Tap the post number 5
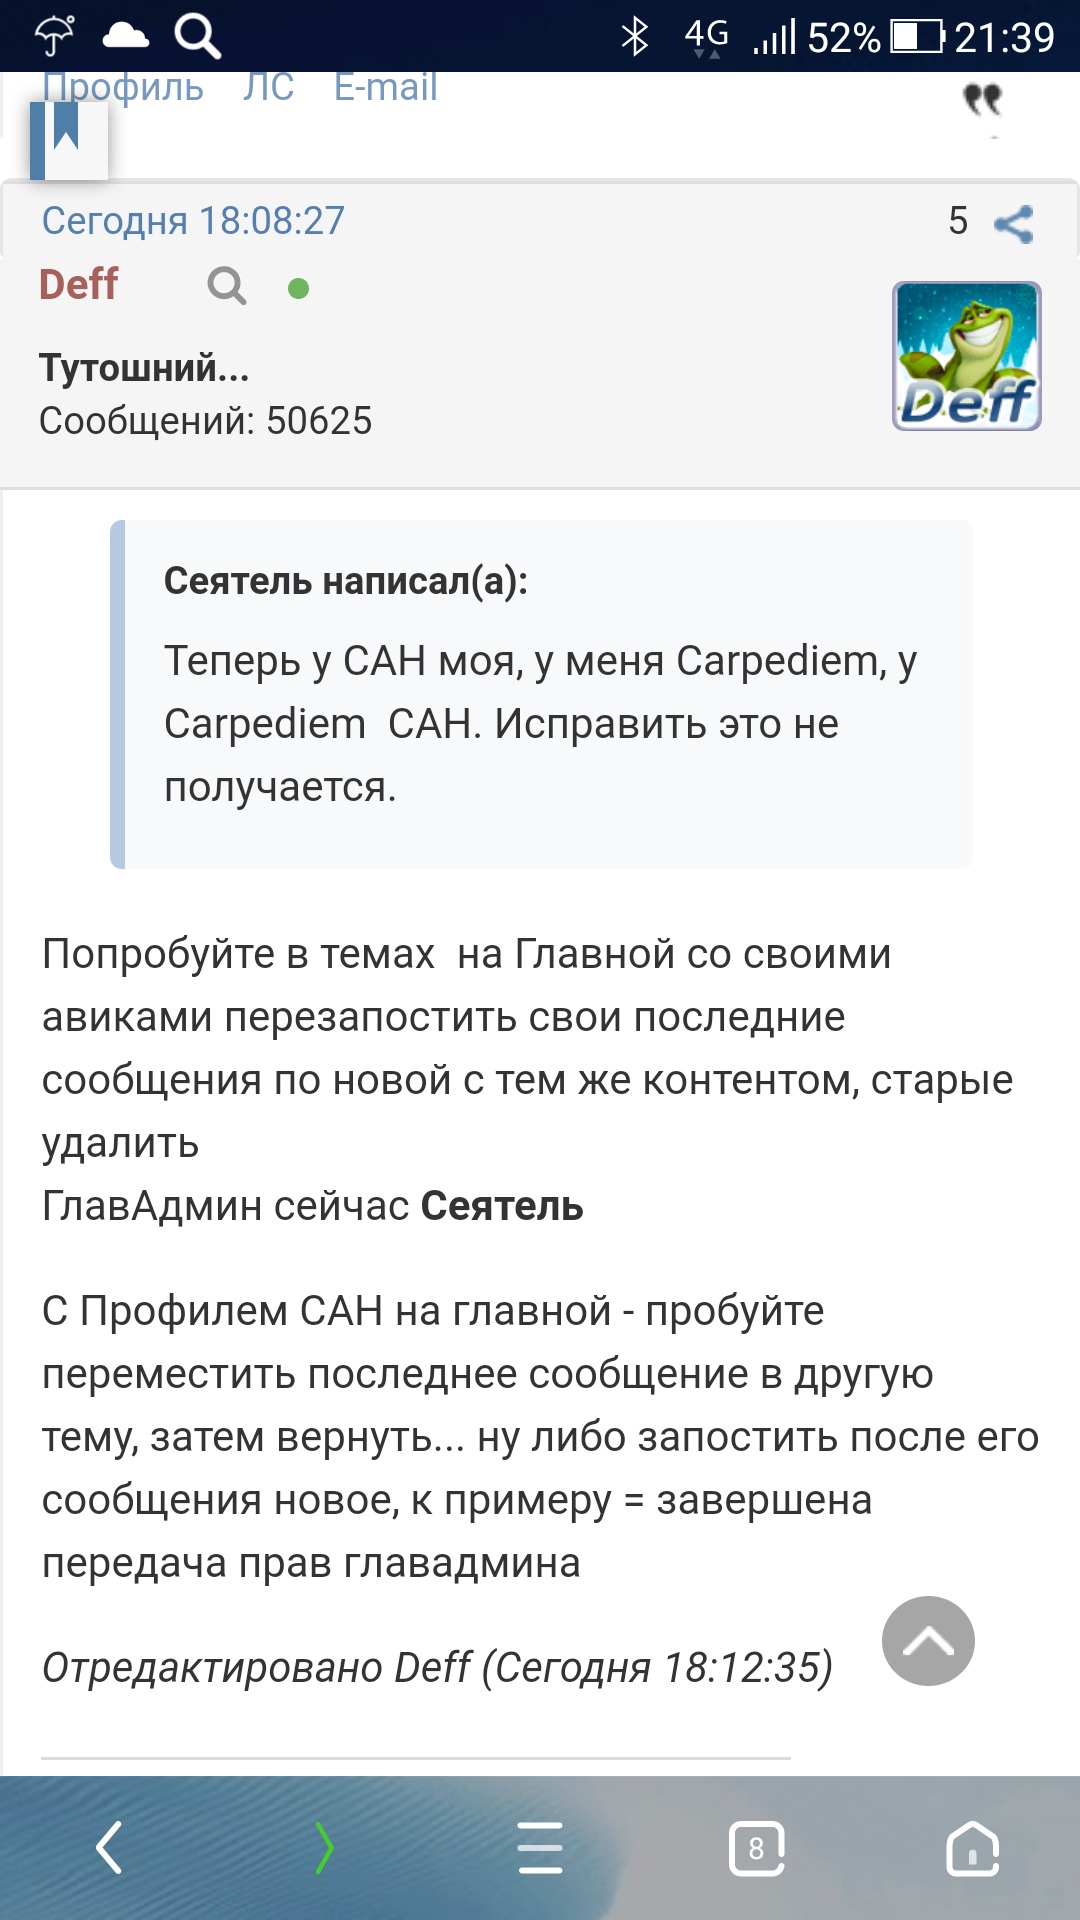 pos(958,221)
